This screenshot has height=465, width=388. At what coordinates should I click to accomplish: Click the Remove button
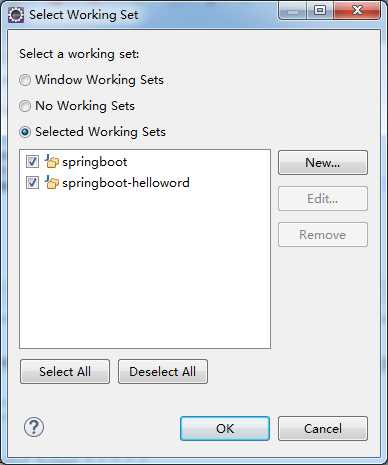pos(323,235)
